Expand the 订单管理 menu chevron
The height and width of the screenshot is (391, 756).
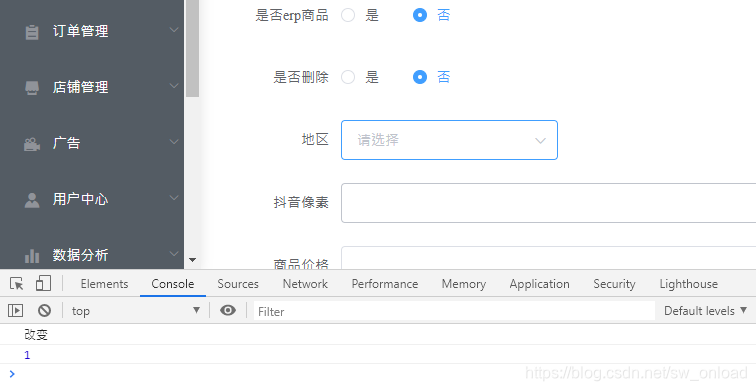[x=174, y=30]
